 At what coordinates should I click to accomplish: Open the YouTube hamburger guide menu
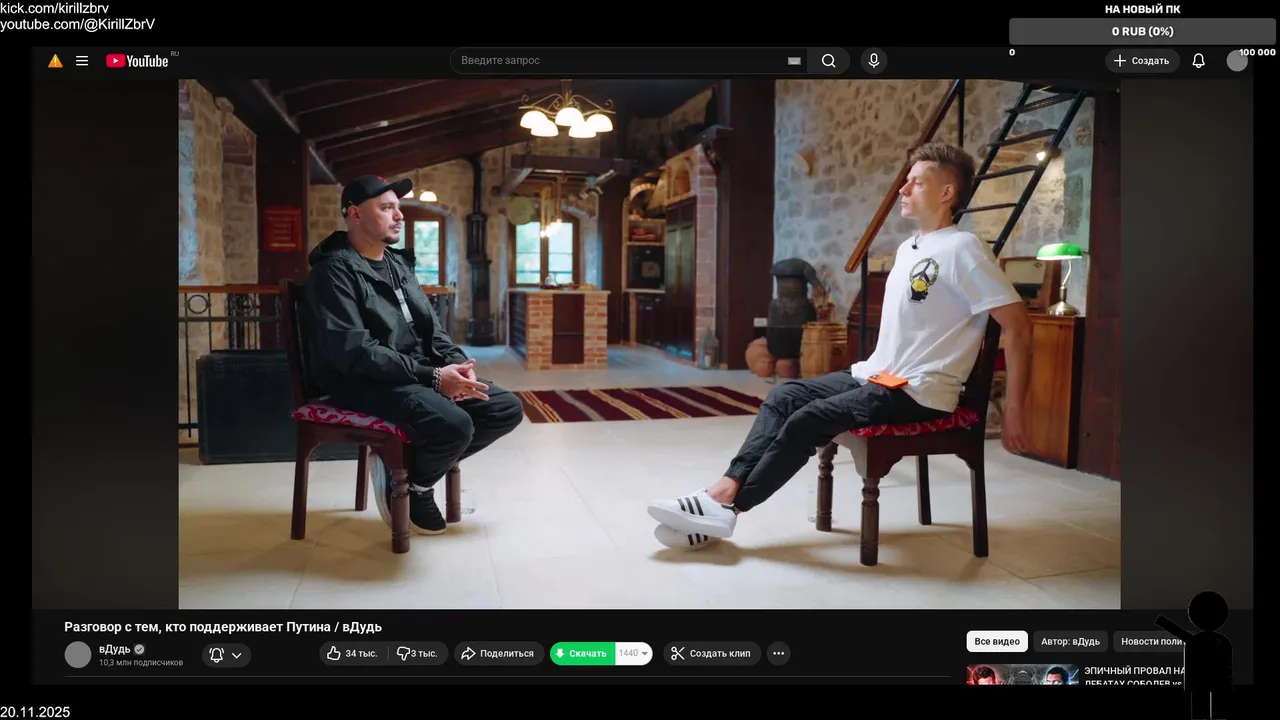pos(82,61)
